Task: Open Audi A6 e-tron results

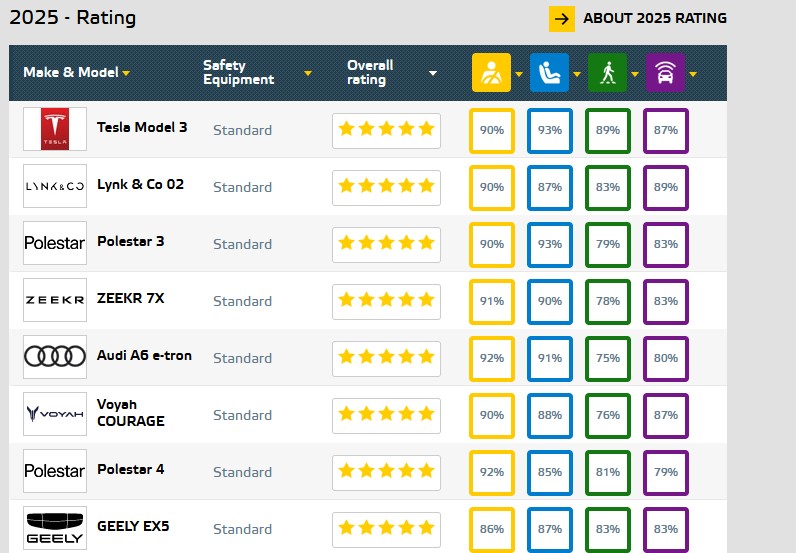Action: 144,355
